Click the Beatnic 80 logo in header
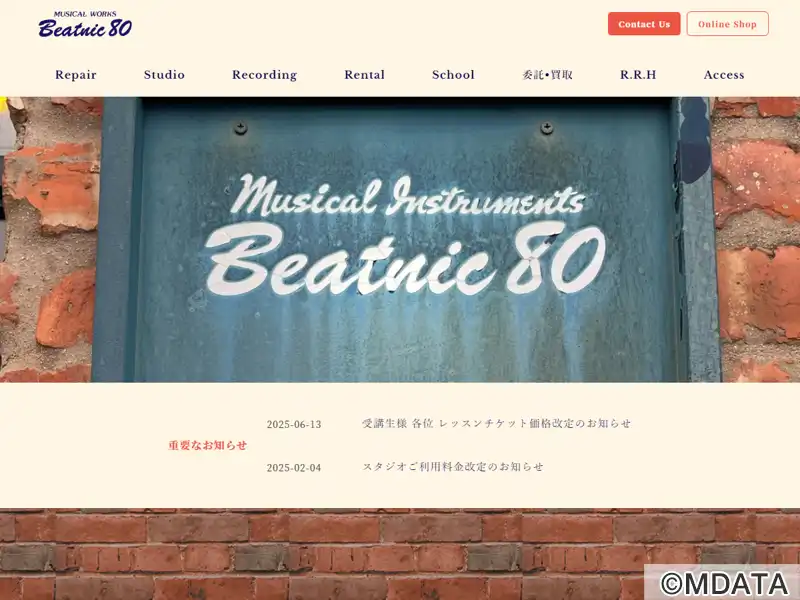 tap(85, 25)
